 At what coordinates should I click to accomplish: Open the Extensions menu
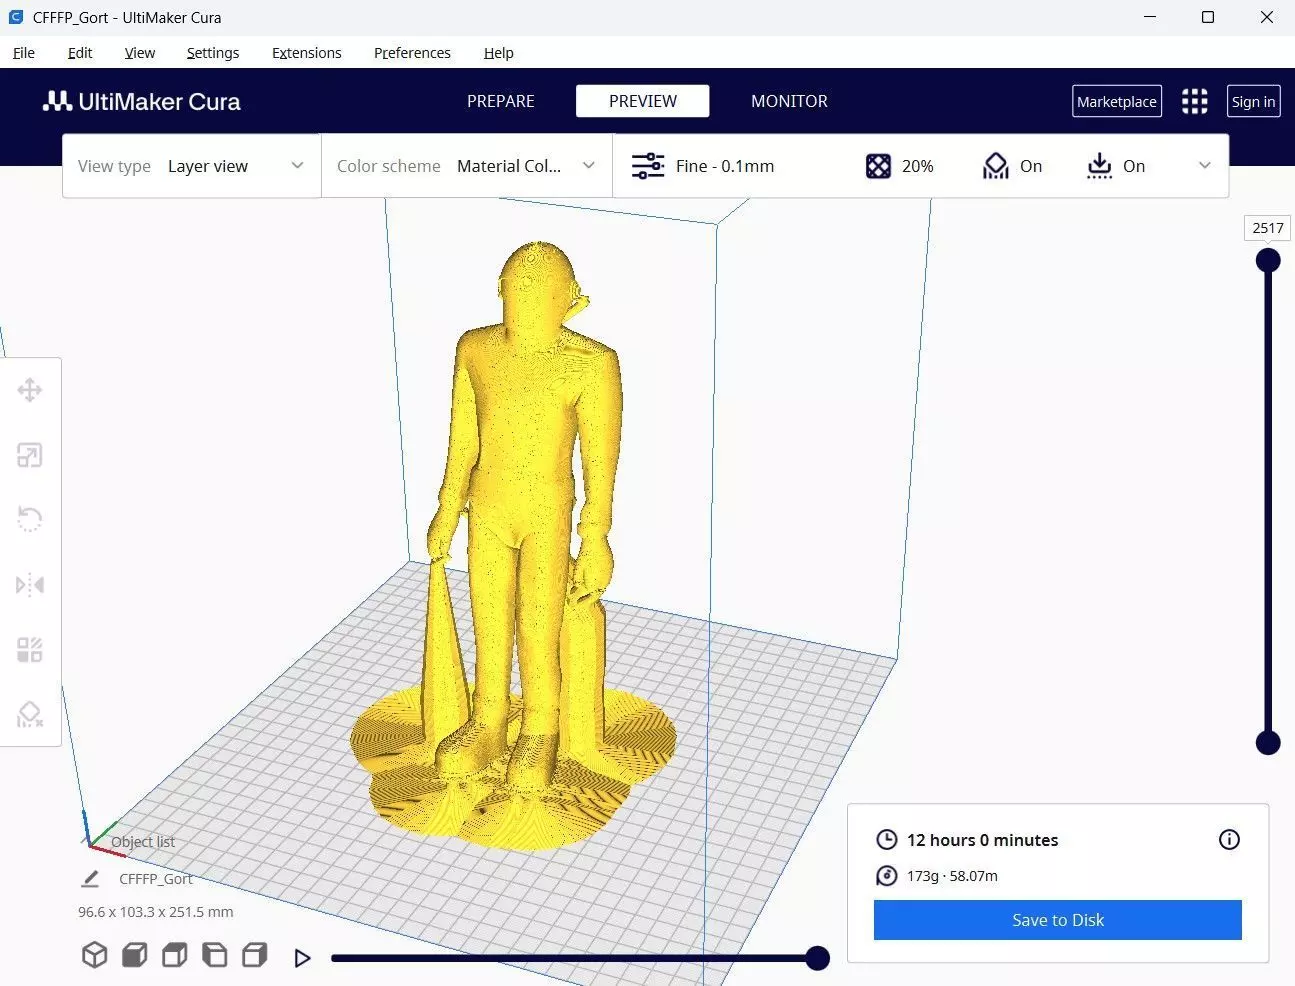(x=307, y=53)
